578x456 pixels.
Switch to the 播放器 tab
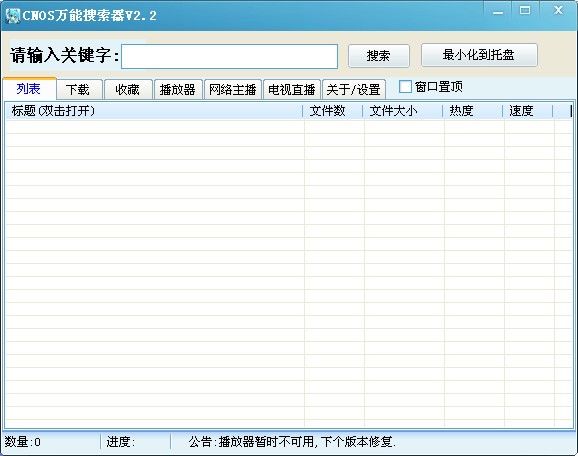pos(178,90)
